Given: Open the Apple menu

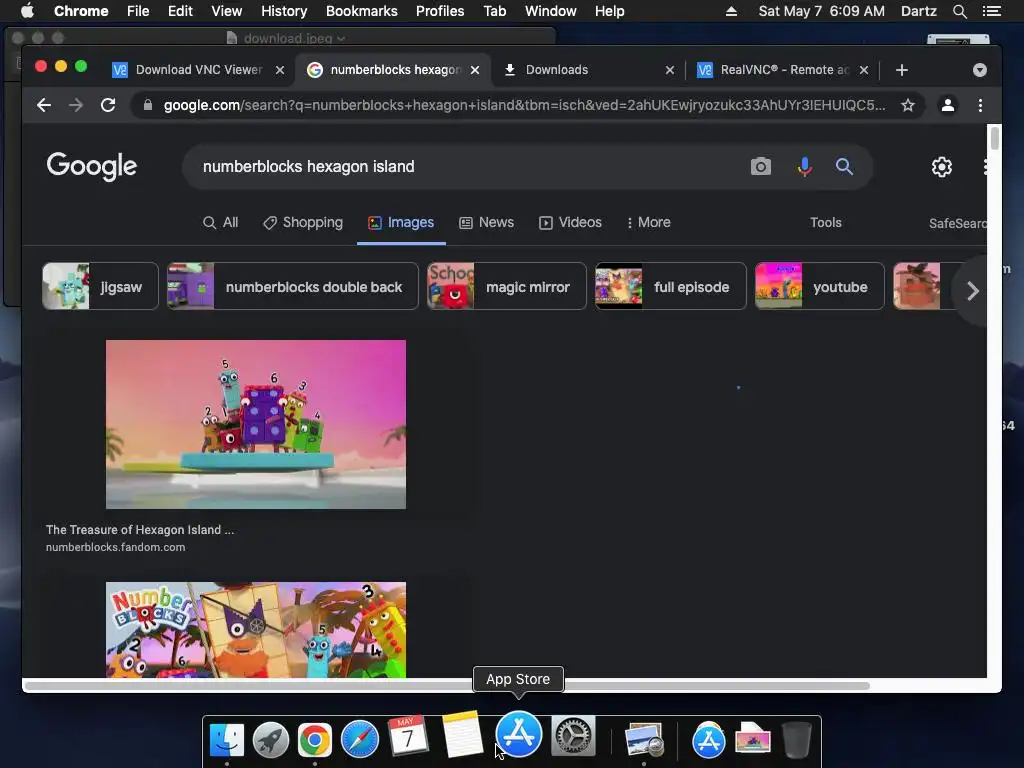Looking at the screenshot, I should click(27, 11).
